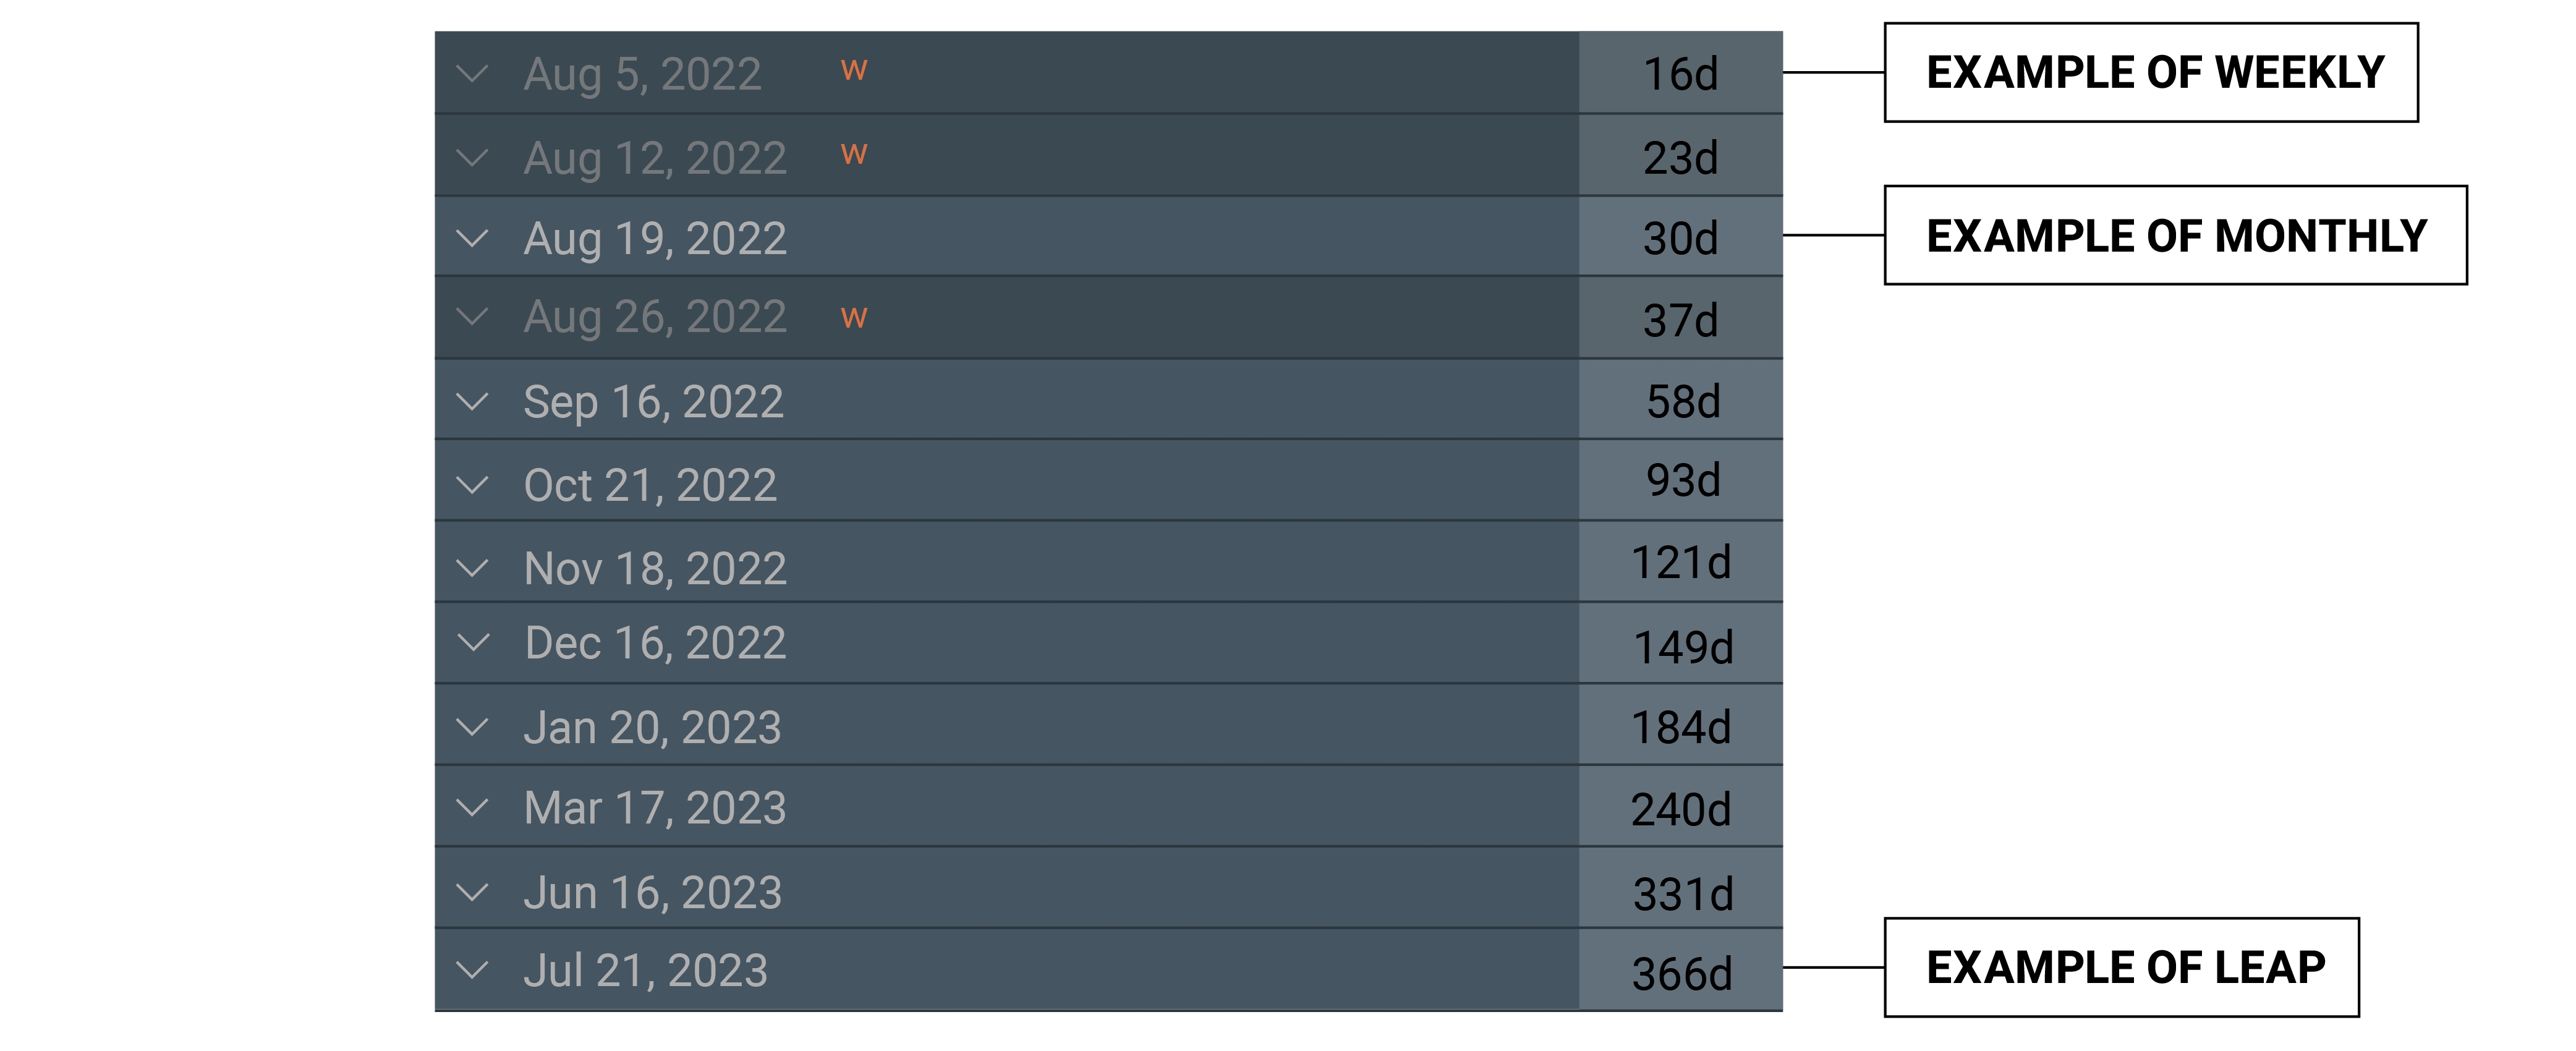Click the weekly 'W' marker on Aug 5

click(x=853, y=70)
